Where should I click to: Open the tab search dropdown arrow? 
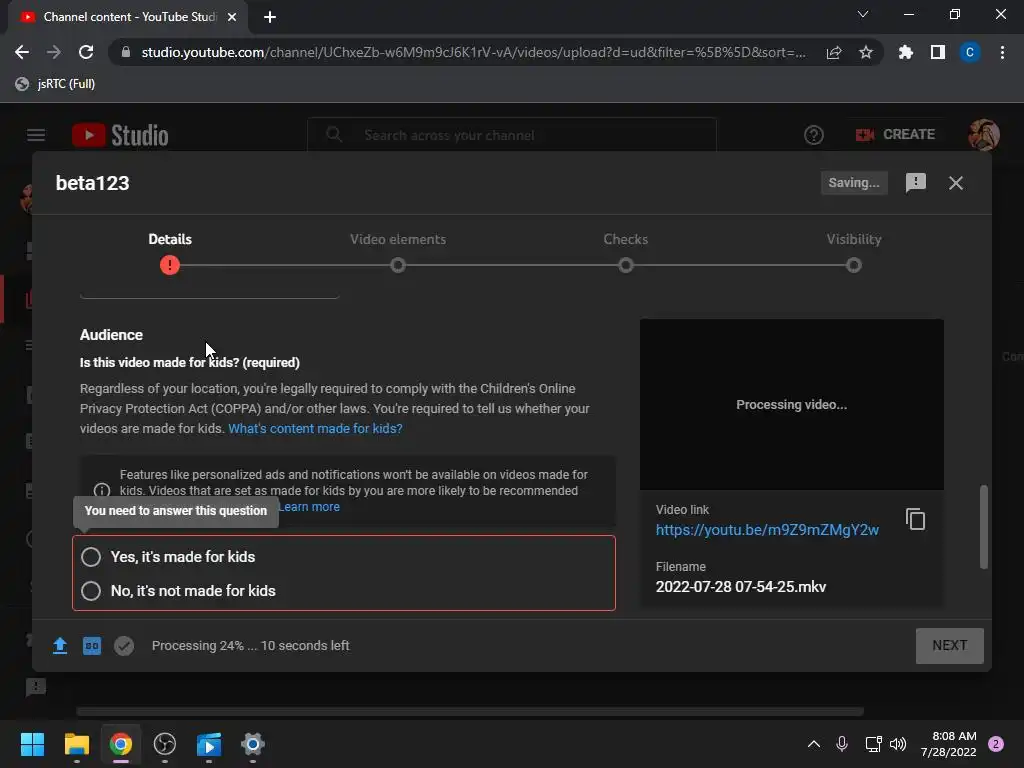pos(863,14)
